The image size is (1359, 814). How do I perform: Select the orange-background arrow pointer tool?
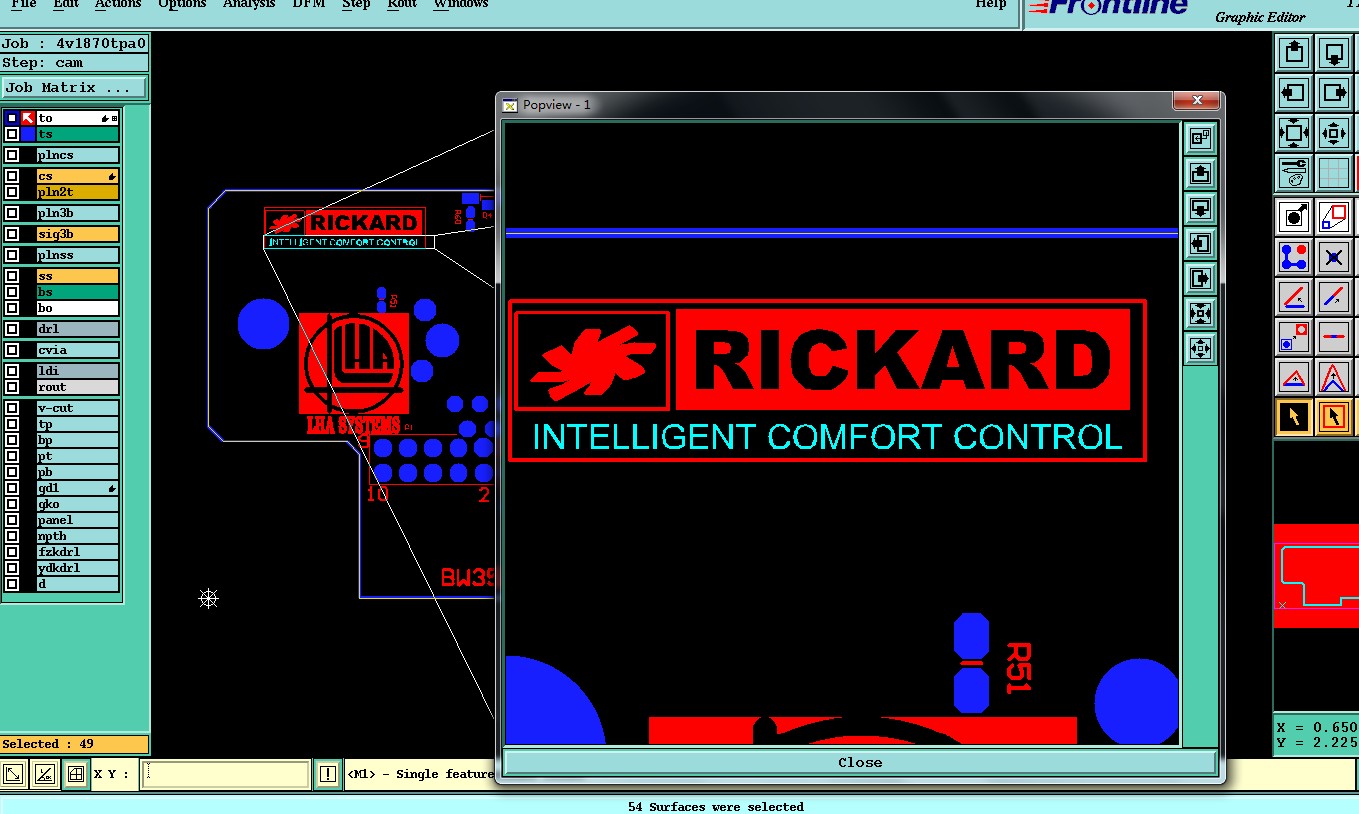pyautogui.click(x=1333, y=417)
